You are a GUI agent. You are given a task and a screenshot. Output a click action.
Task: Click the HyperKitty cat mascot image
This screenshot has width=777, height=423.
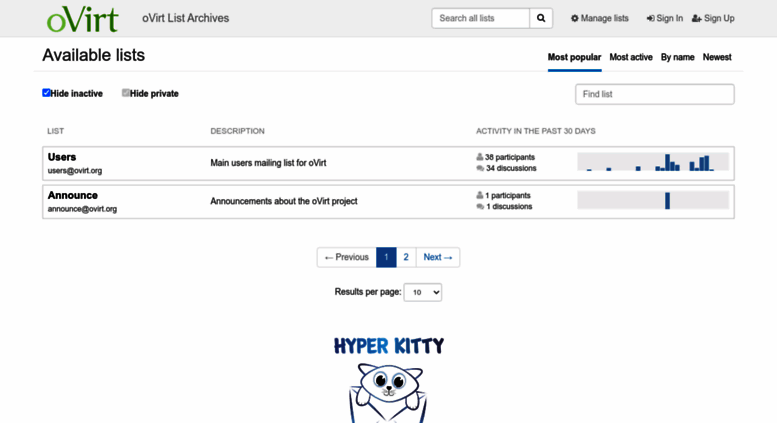[x=388, y=393]
